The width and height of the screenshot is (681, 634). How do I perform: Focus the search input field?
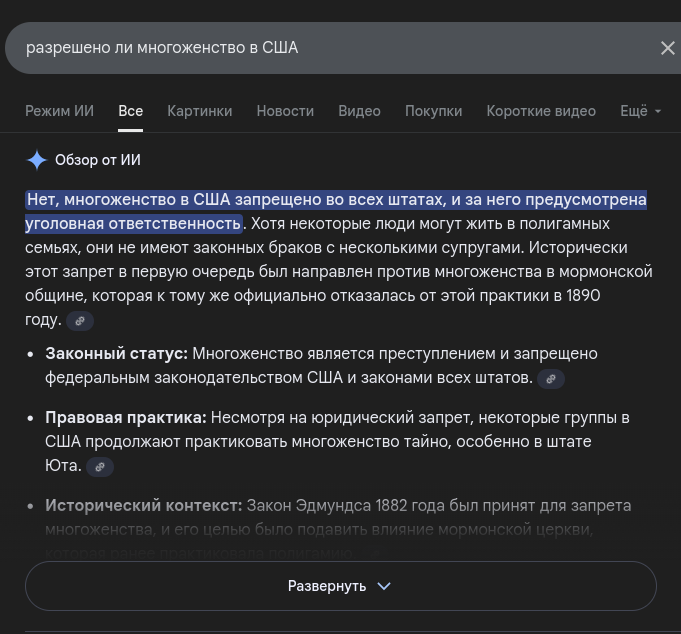[320, 48]
